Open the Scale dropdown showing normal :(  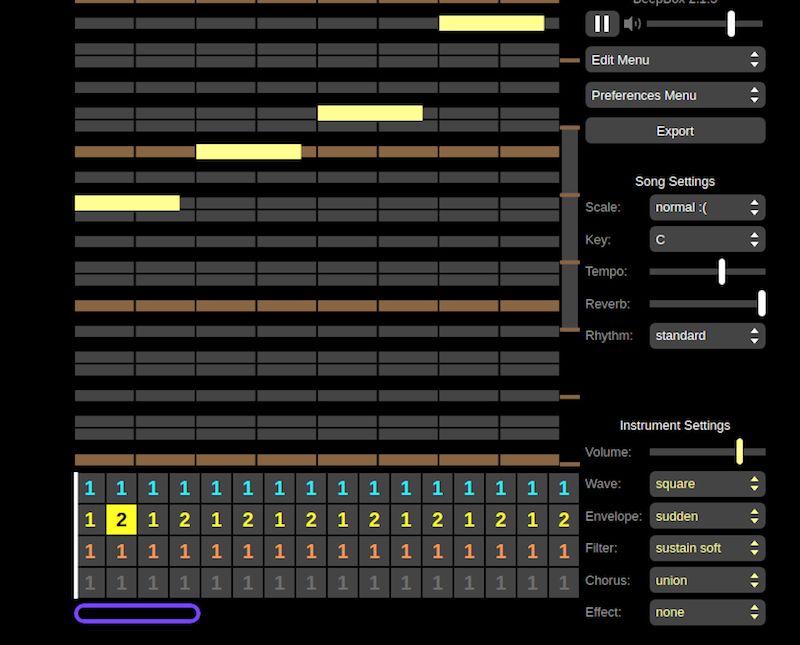(x=707, y=207)
